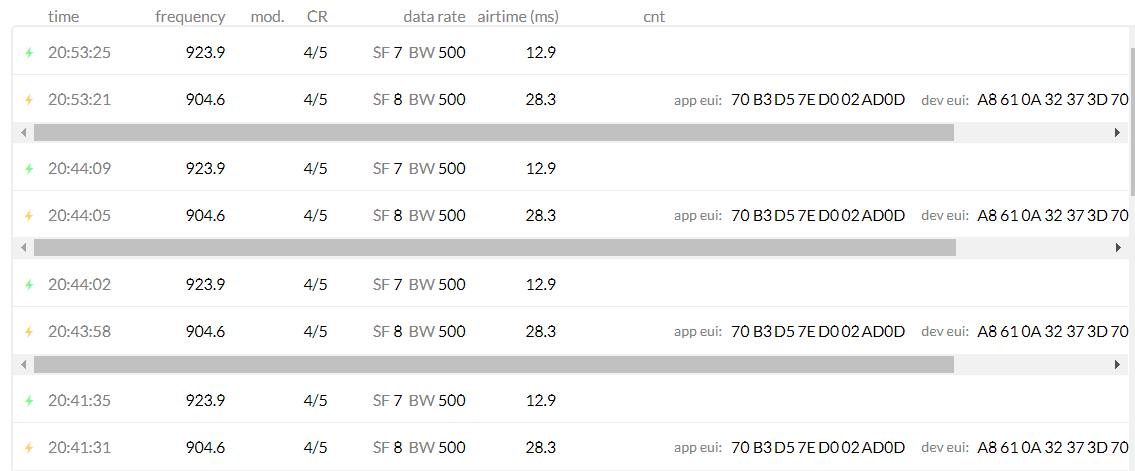
Task: Select dev eui value in 20:41:31 row
Action: [1052, 448]
